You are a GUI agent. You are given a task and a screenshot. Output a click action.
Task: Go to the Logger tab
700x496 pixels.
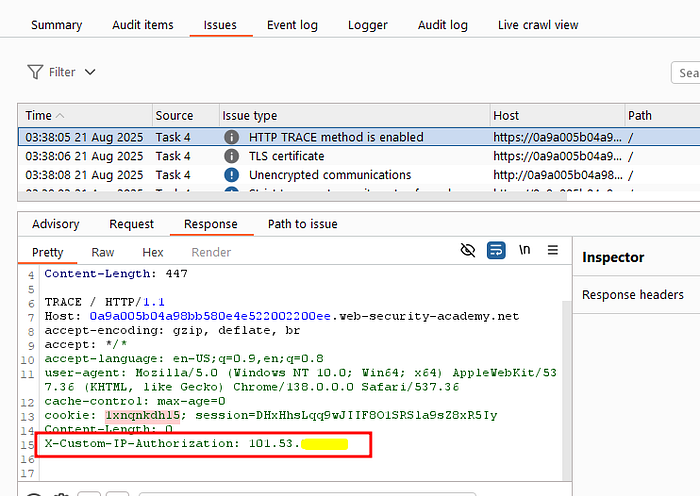point(368,25)
